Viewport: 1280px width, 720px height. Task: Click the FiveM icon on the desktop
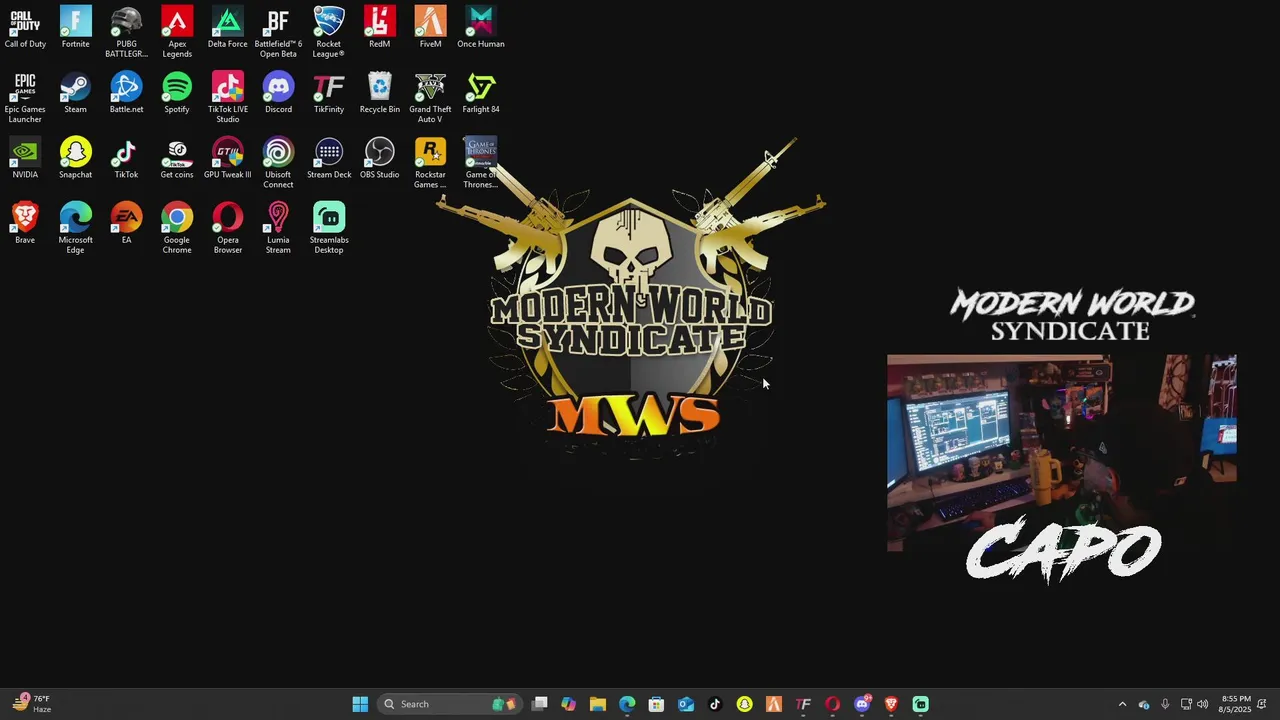pos(430,27)
